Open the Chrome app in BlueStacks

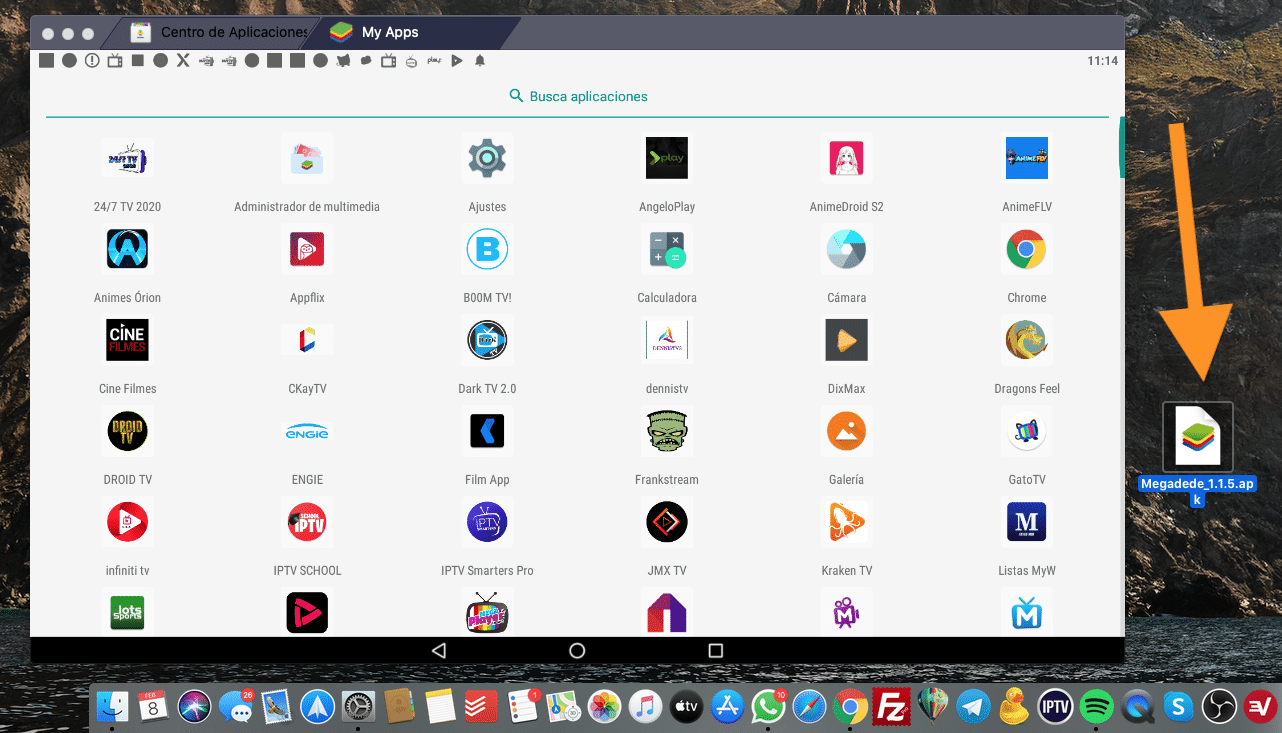[x=1026, y=250]
